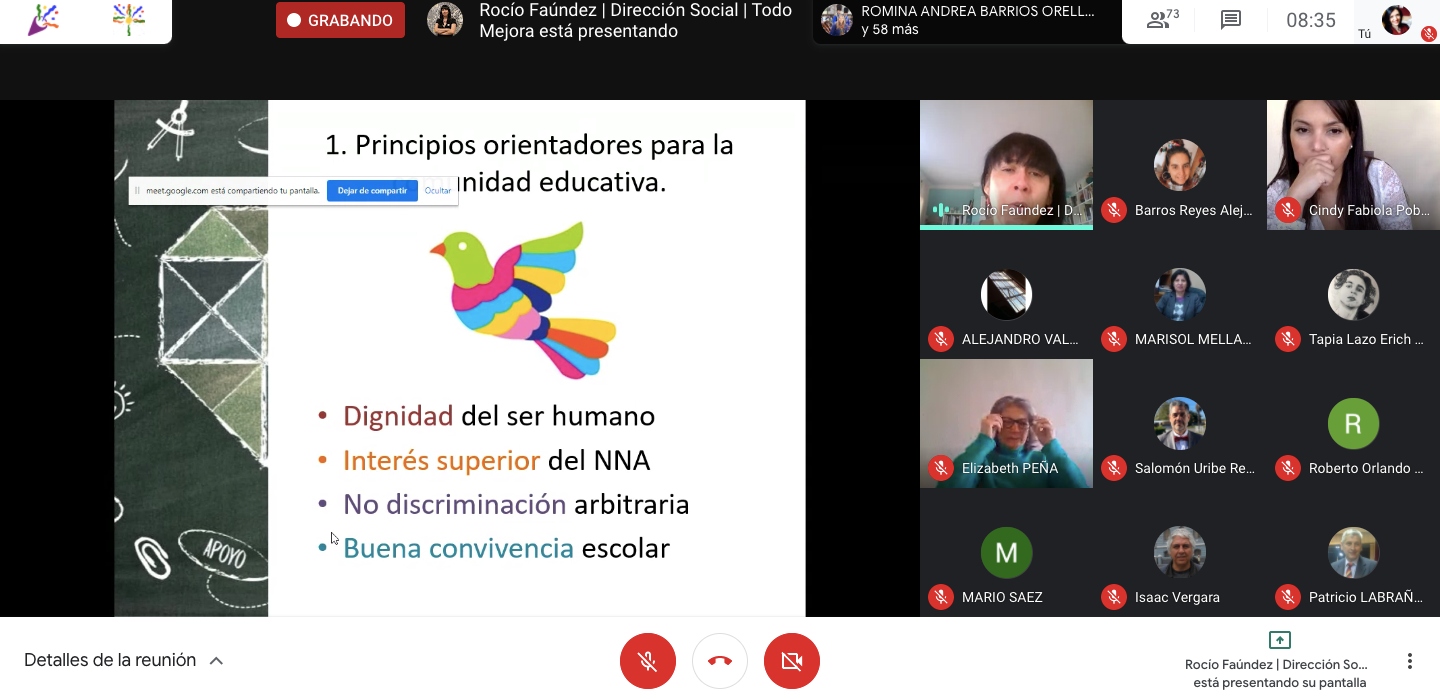Click the GRABANDO recording indicator

(x=340, y=20)
